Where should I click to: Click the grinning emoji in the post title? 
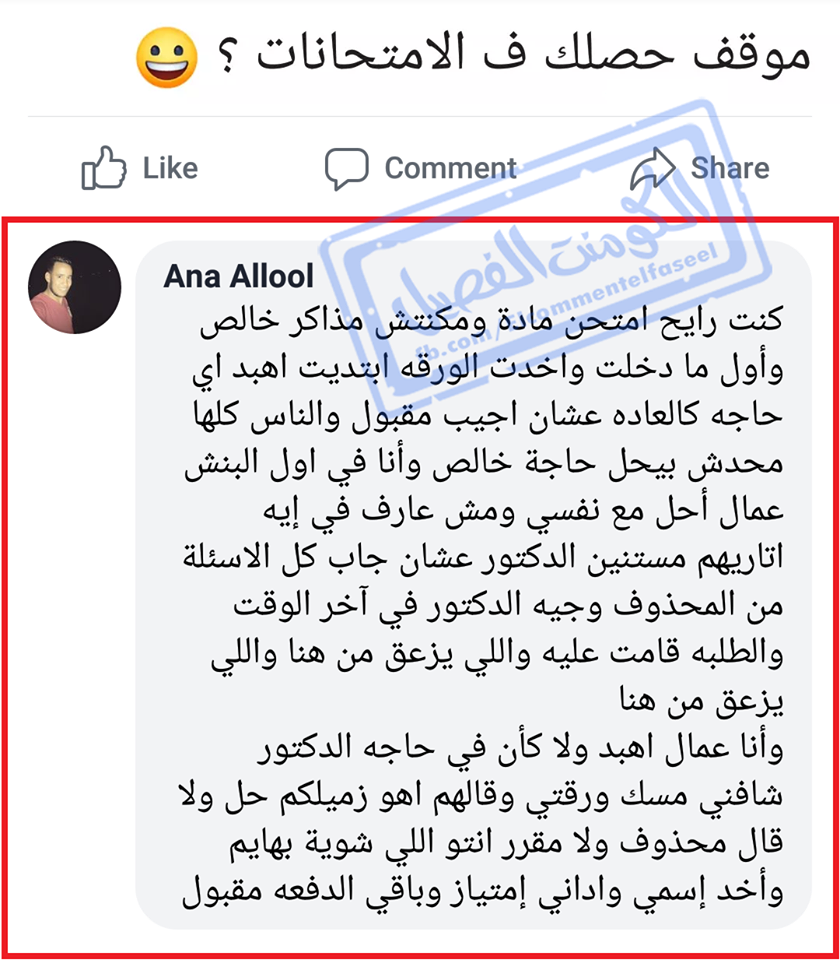point(167,58)
